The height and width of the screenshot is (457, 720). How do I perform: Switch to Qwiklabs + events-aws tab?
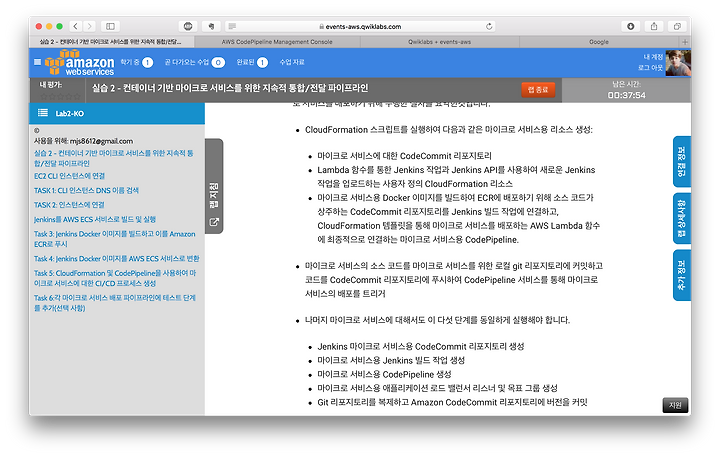tap(439, 42)
